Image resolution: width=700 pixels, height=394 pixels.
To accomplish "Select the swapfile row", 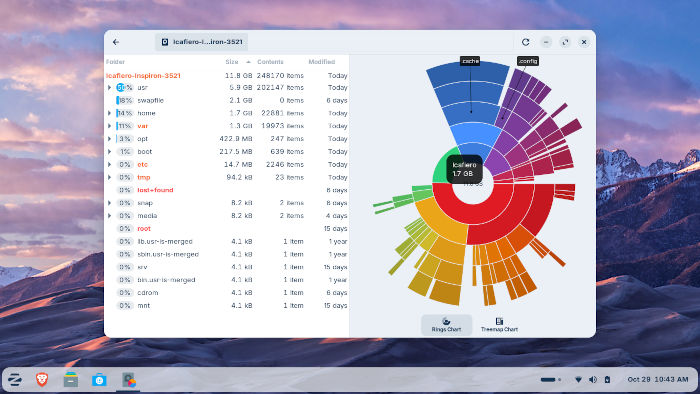I will click(x=227, y=100).
